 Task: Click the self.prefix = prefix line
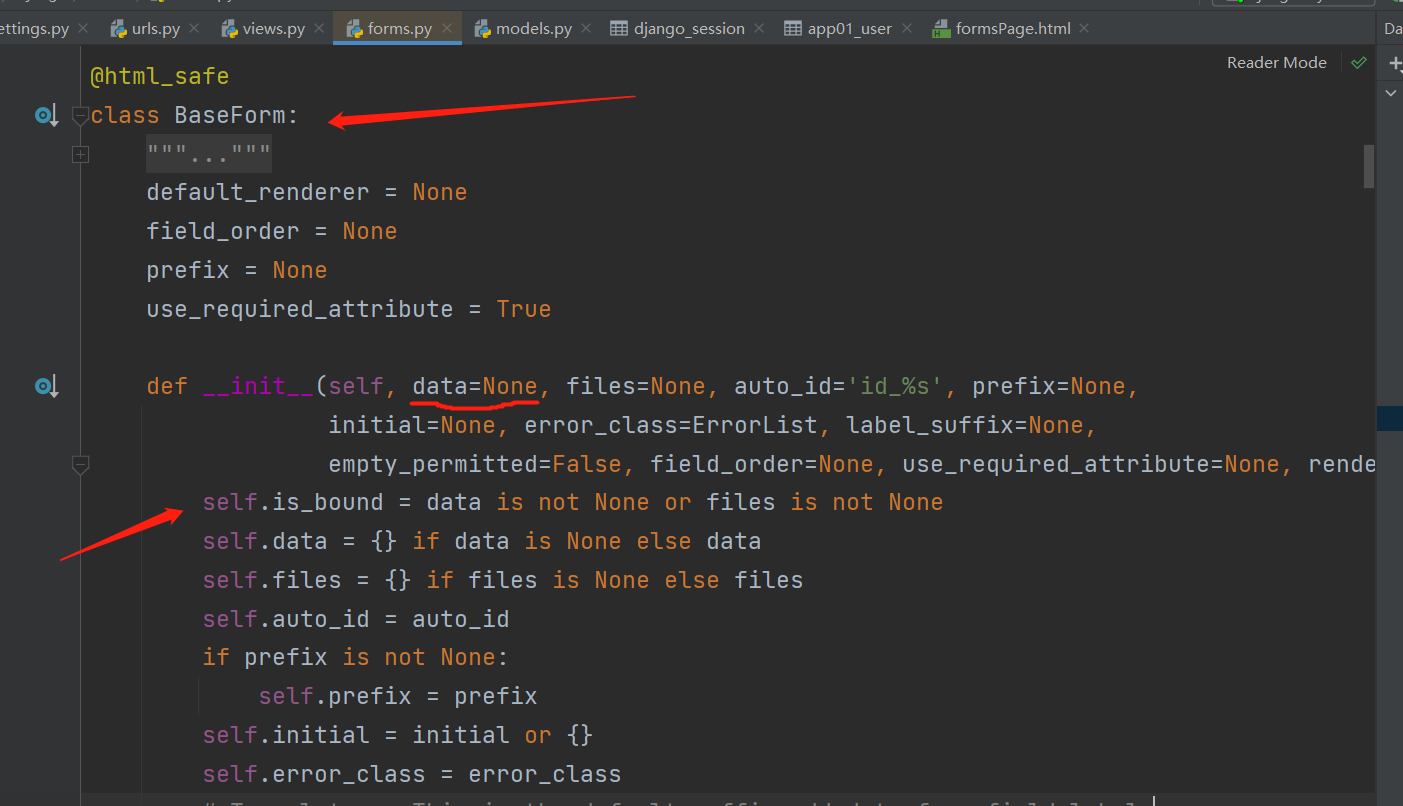click(x=398, y=696)
